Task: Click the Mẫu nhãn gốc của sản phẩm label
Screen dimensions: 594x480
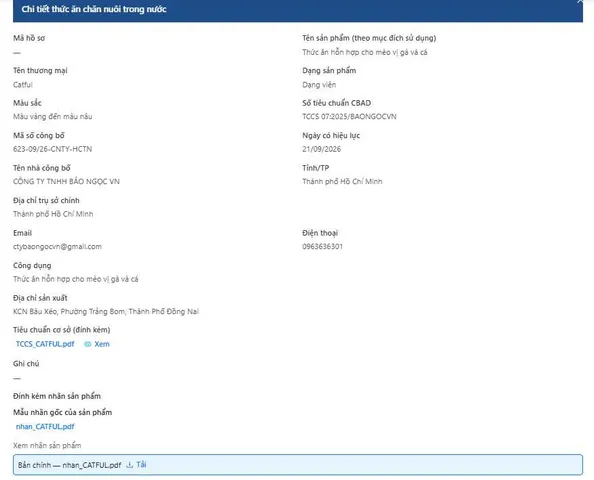Action: click(63, 412)
